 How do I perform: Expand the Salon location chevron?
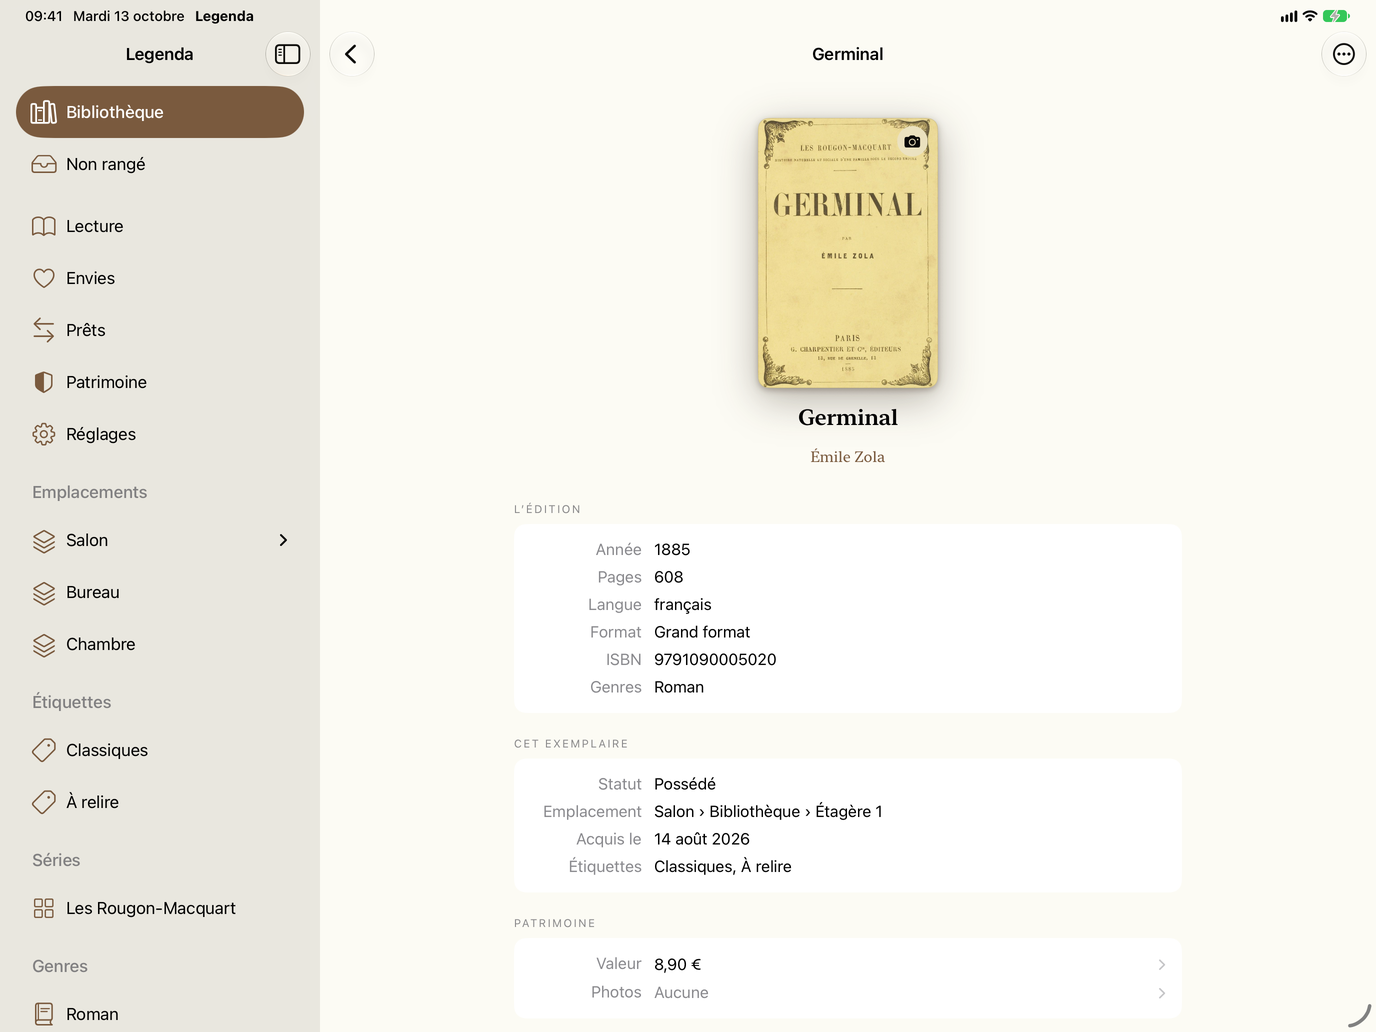pos(283,540)
